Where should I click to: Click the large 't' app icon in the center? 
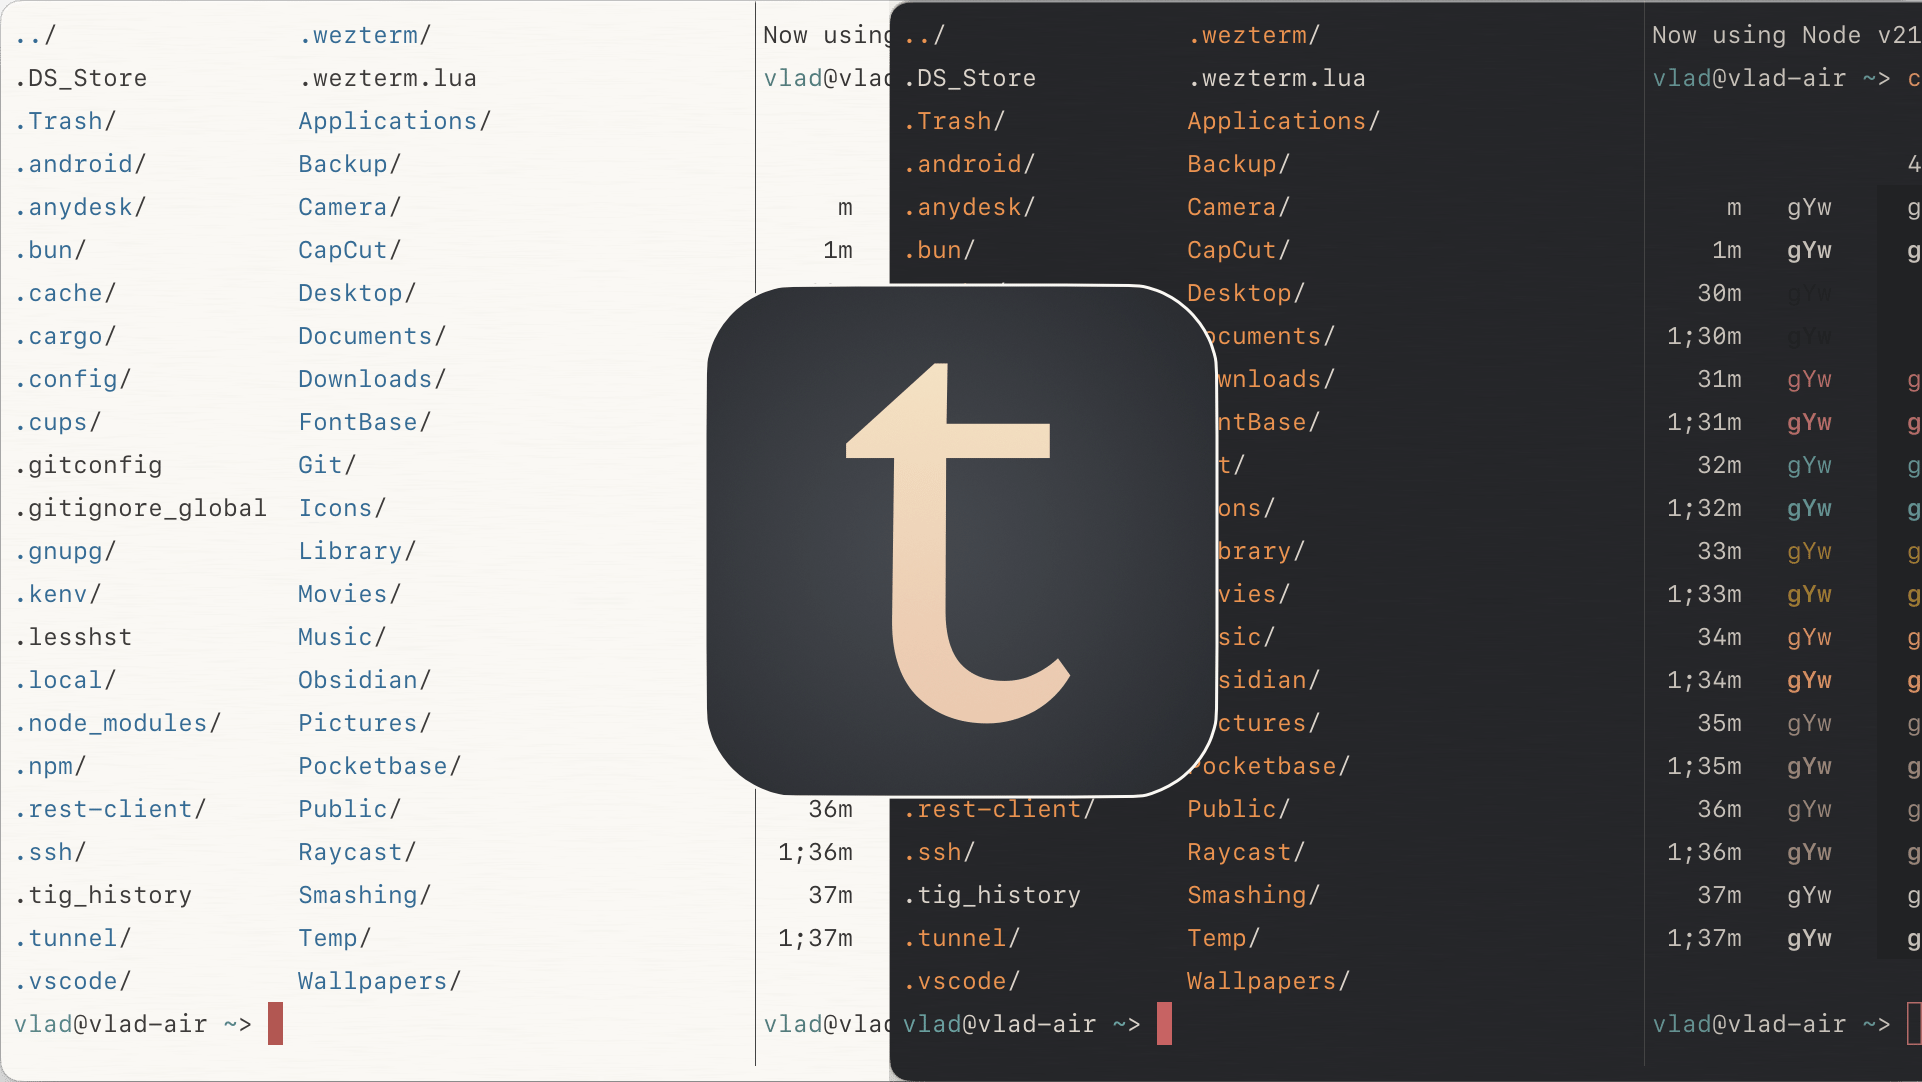[x=961, y=541]
